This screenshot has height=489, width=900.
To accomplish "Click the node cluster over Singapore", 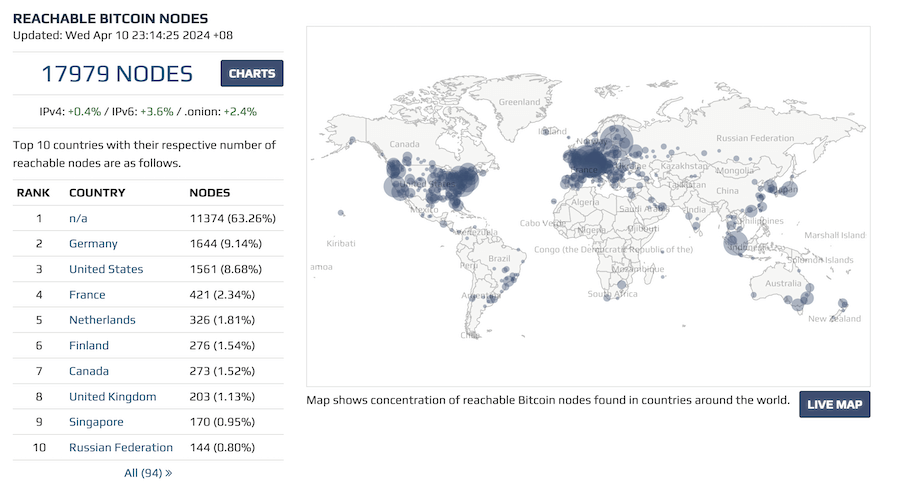I will pyautogui.click(x=735, y=242).
